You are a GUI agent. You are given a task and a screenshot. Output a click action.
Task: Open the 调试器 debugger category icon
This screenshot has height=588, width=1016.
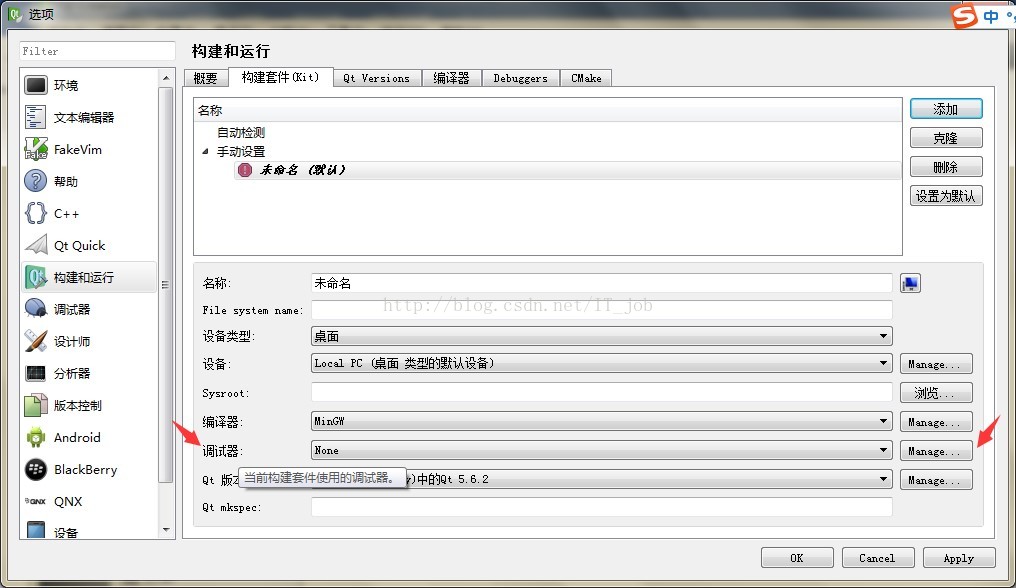pyautogui.click(x=36, y=309)
